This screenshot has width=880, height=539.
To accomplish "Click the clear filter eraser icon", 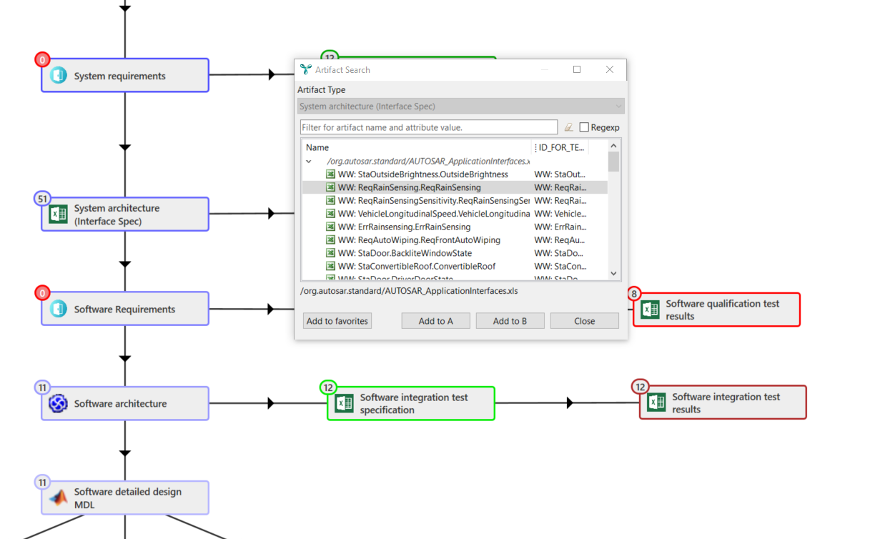I will [x=568, y=128].
